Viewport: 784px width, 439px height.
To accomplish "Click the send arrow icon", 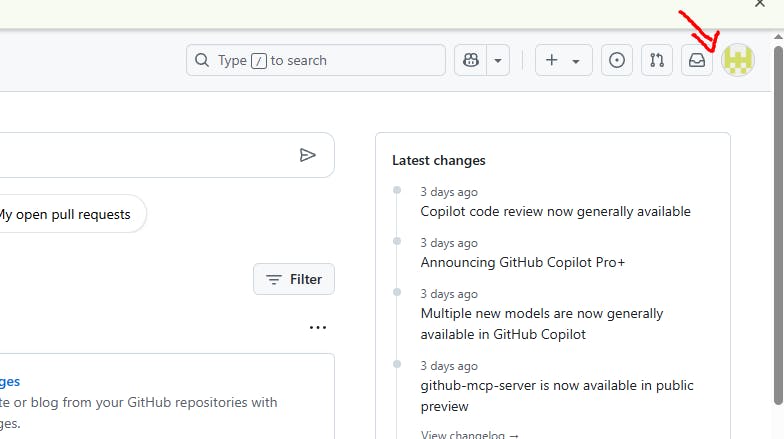I will click(x=308, y=155).
